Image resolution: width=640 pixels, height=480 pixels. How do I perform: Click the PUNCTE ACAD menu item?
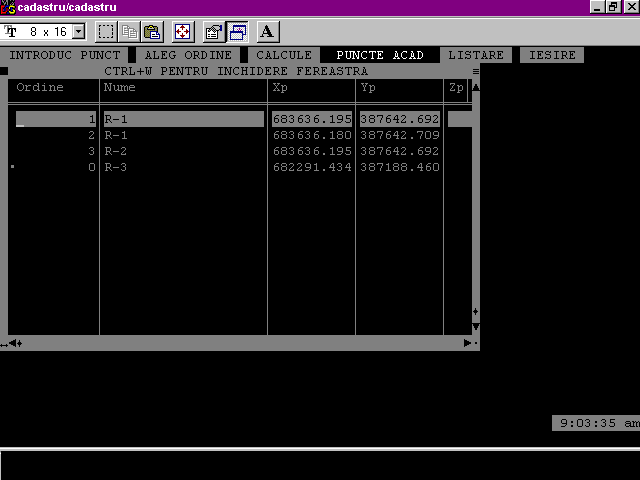380,55
